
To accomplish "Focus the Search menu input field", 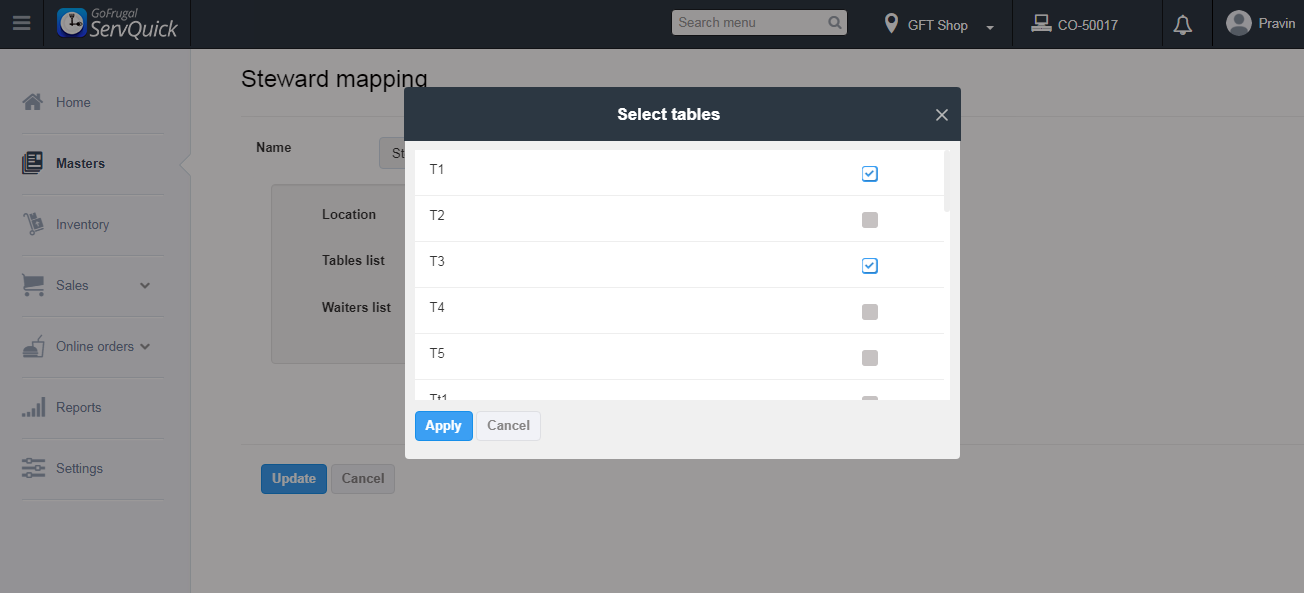I will (x=750, y=23).
